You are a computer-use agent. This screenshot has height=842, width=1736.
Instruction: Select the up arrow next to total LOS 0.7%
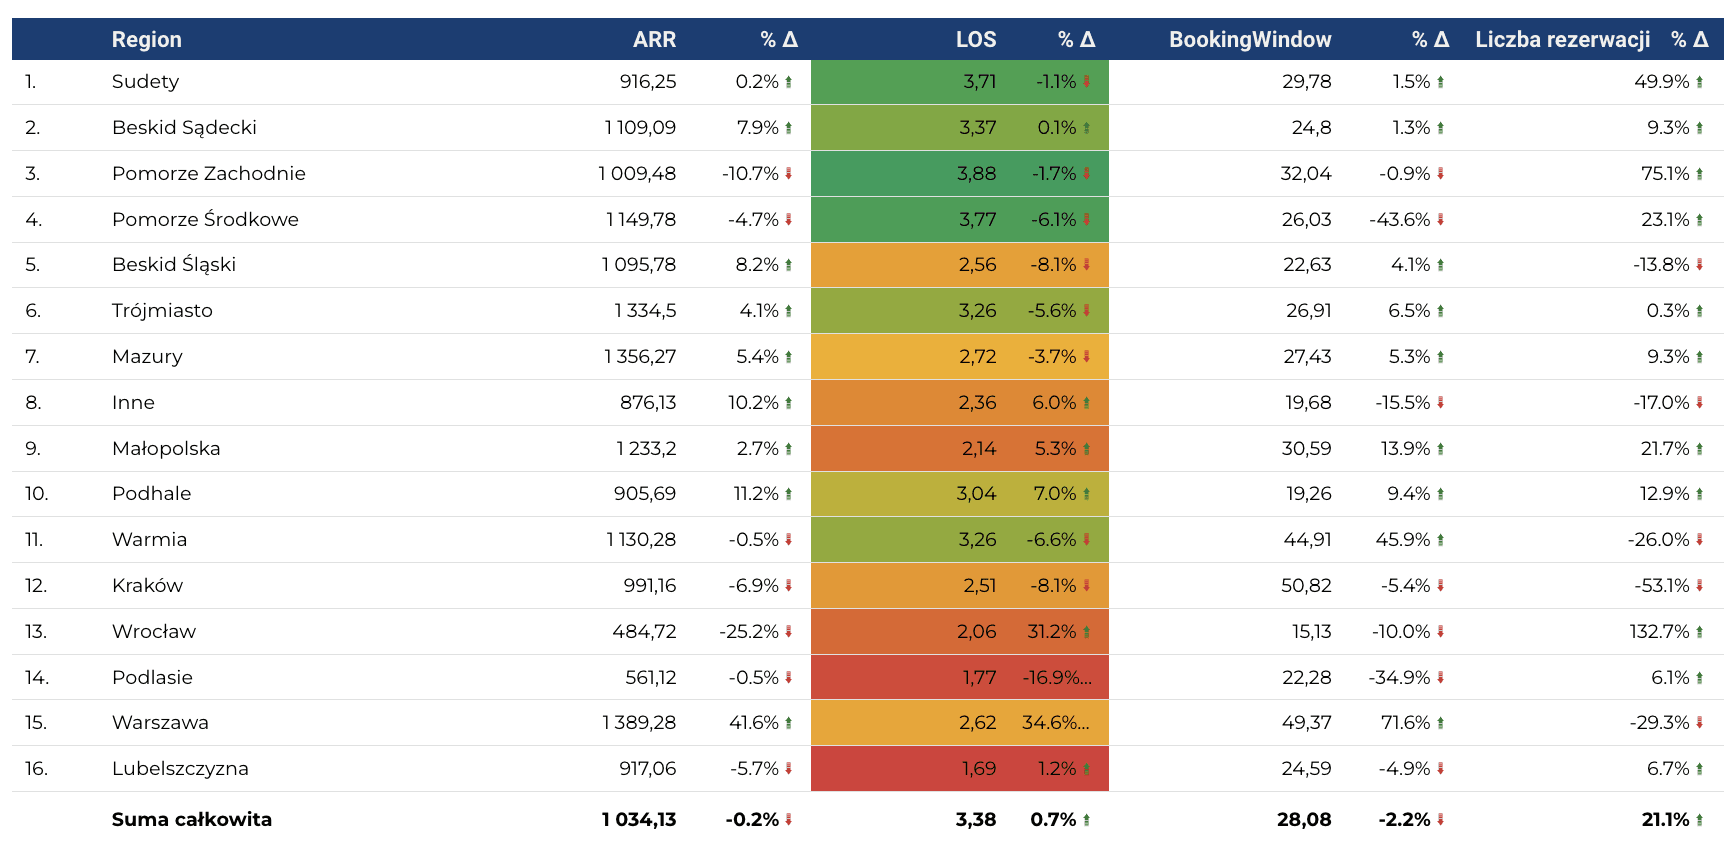[x=1086, y=820]
